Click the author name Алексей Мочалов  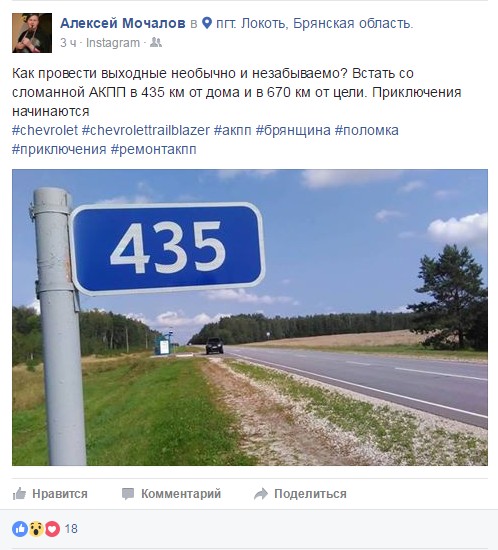[123, 23]
